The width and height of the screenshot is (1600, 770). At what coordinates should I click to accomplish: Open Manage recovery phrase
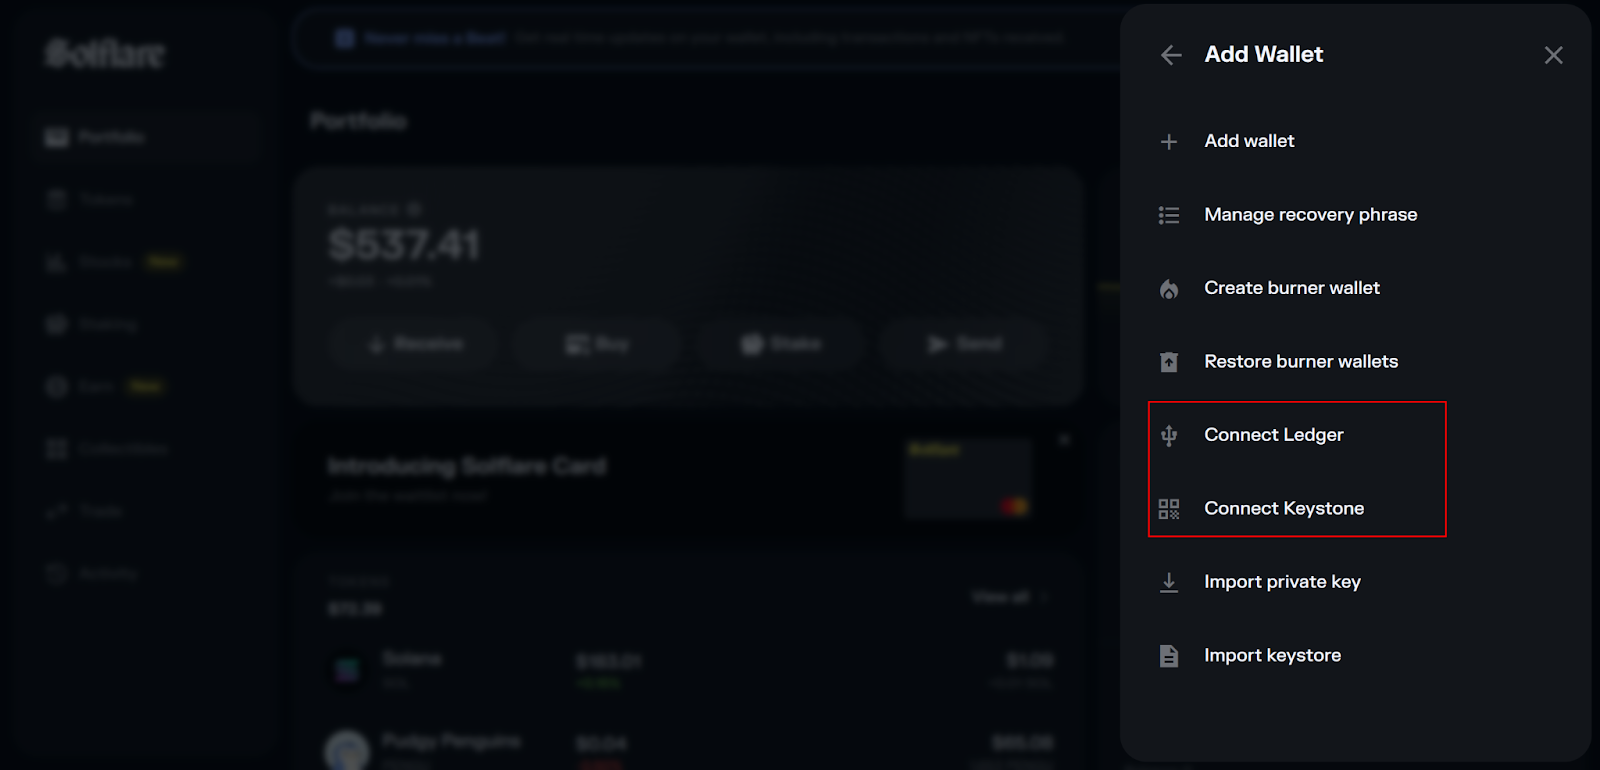(x=1311, y=214)
